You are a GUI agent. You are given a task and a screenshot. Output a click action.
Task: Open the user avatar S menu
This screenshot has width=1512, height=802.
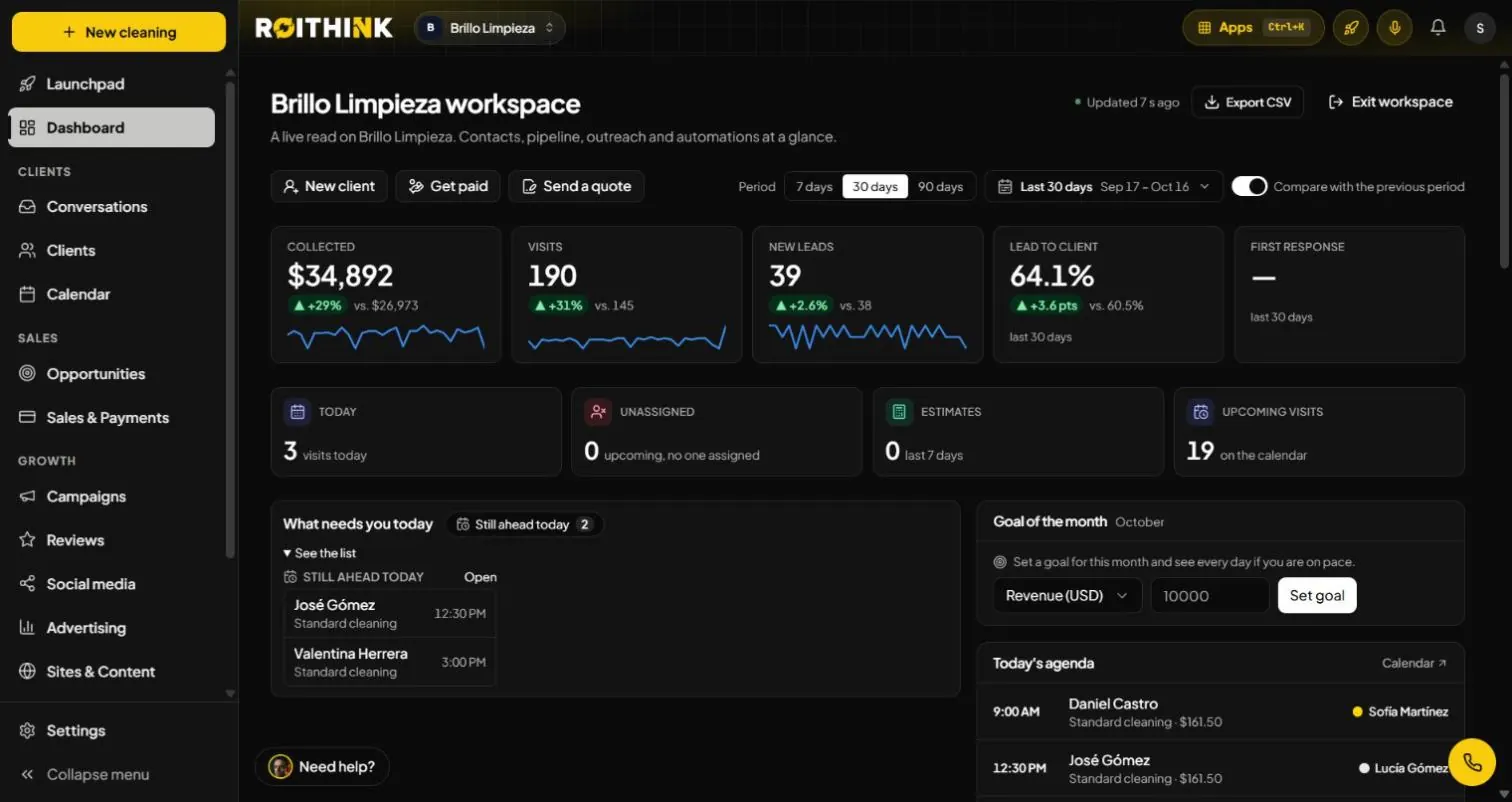pyautogui.click(x=1480, y=28)
